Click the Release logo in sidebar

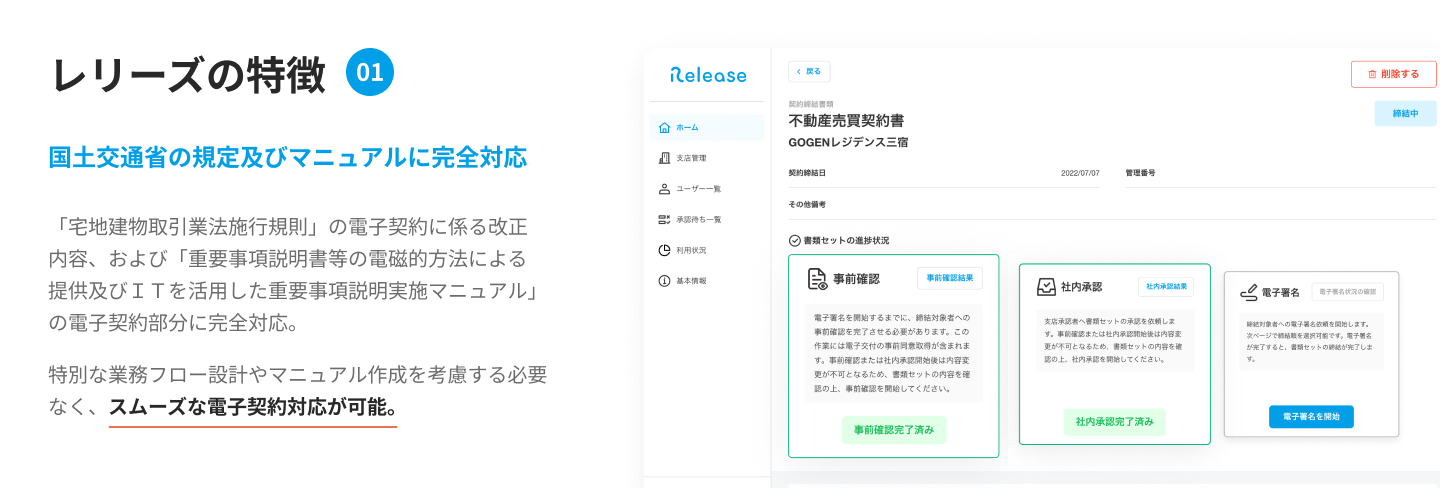708,75
